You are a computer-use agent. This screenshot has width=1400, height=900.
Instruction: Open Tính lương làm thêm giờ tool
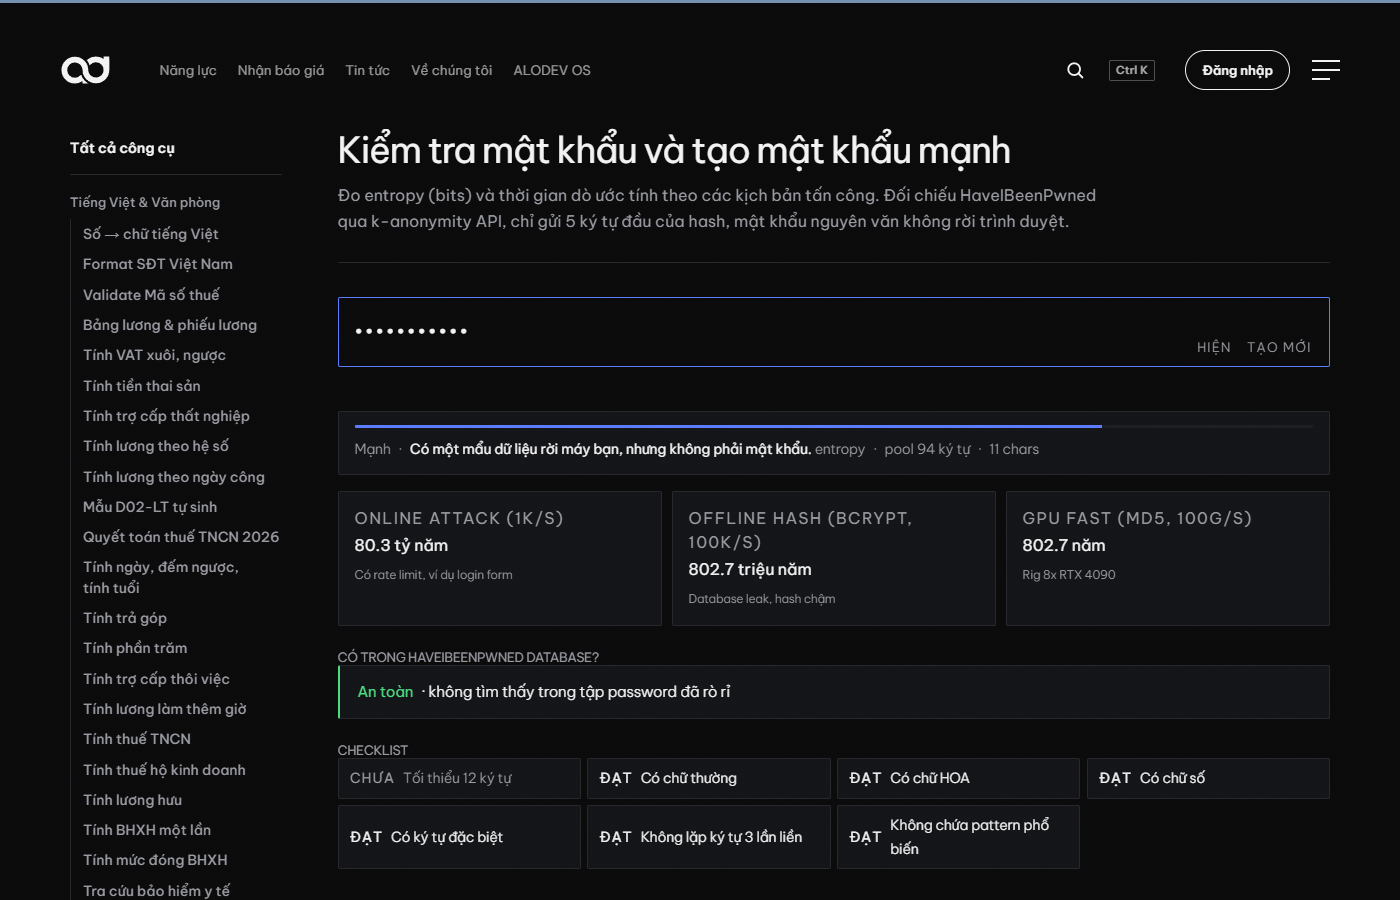[165, 709]
